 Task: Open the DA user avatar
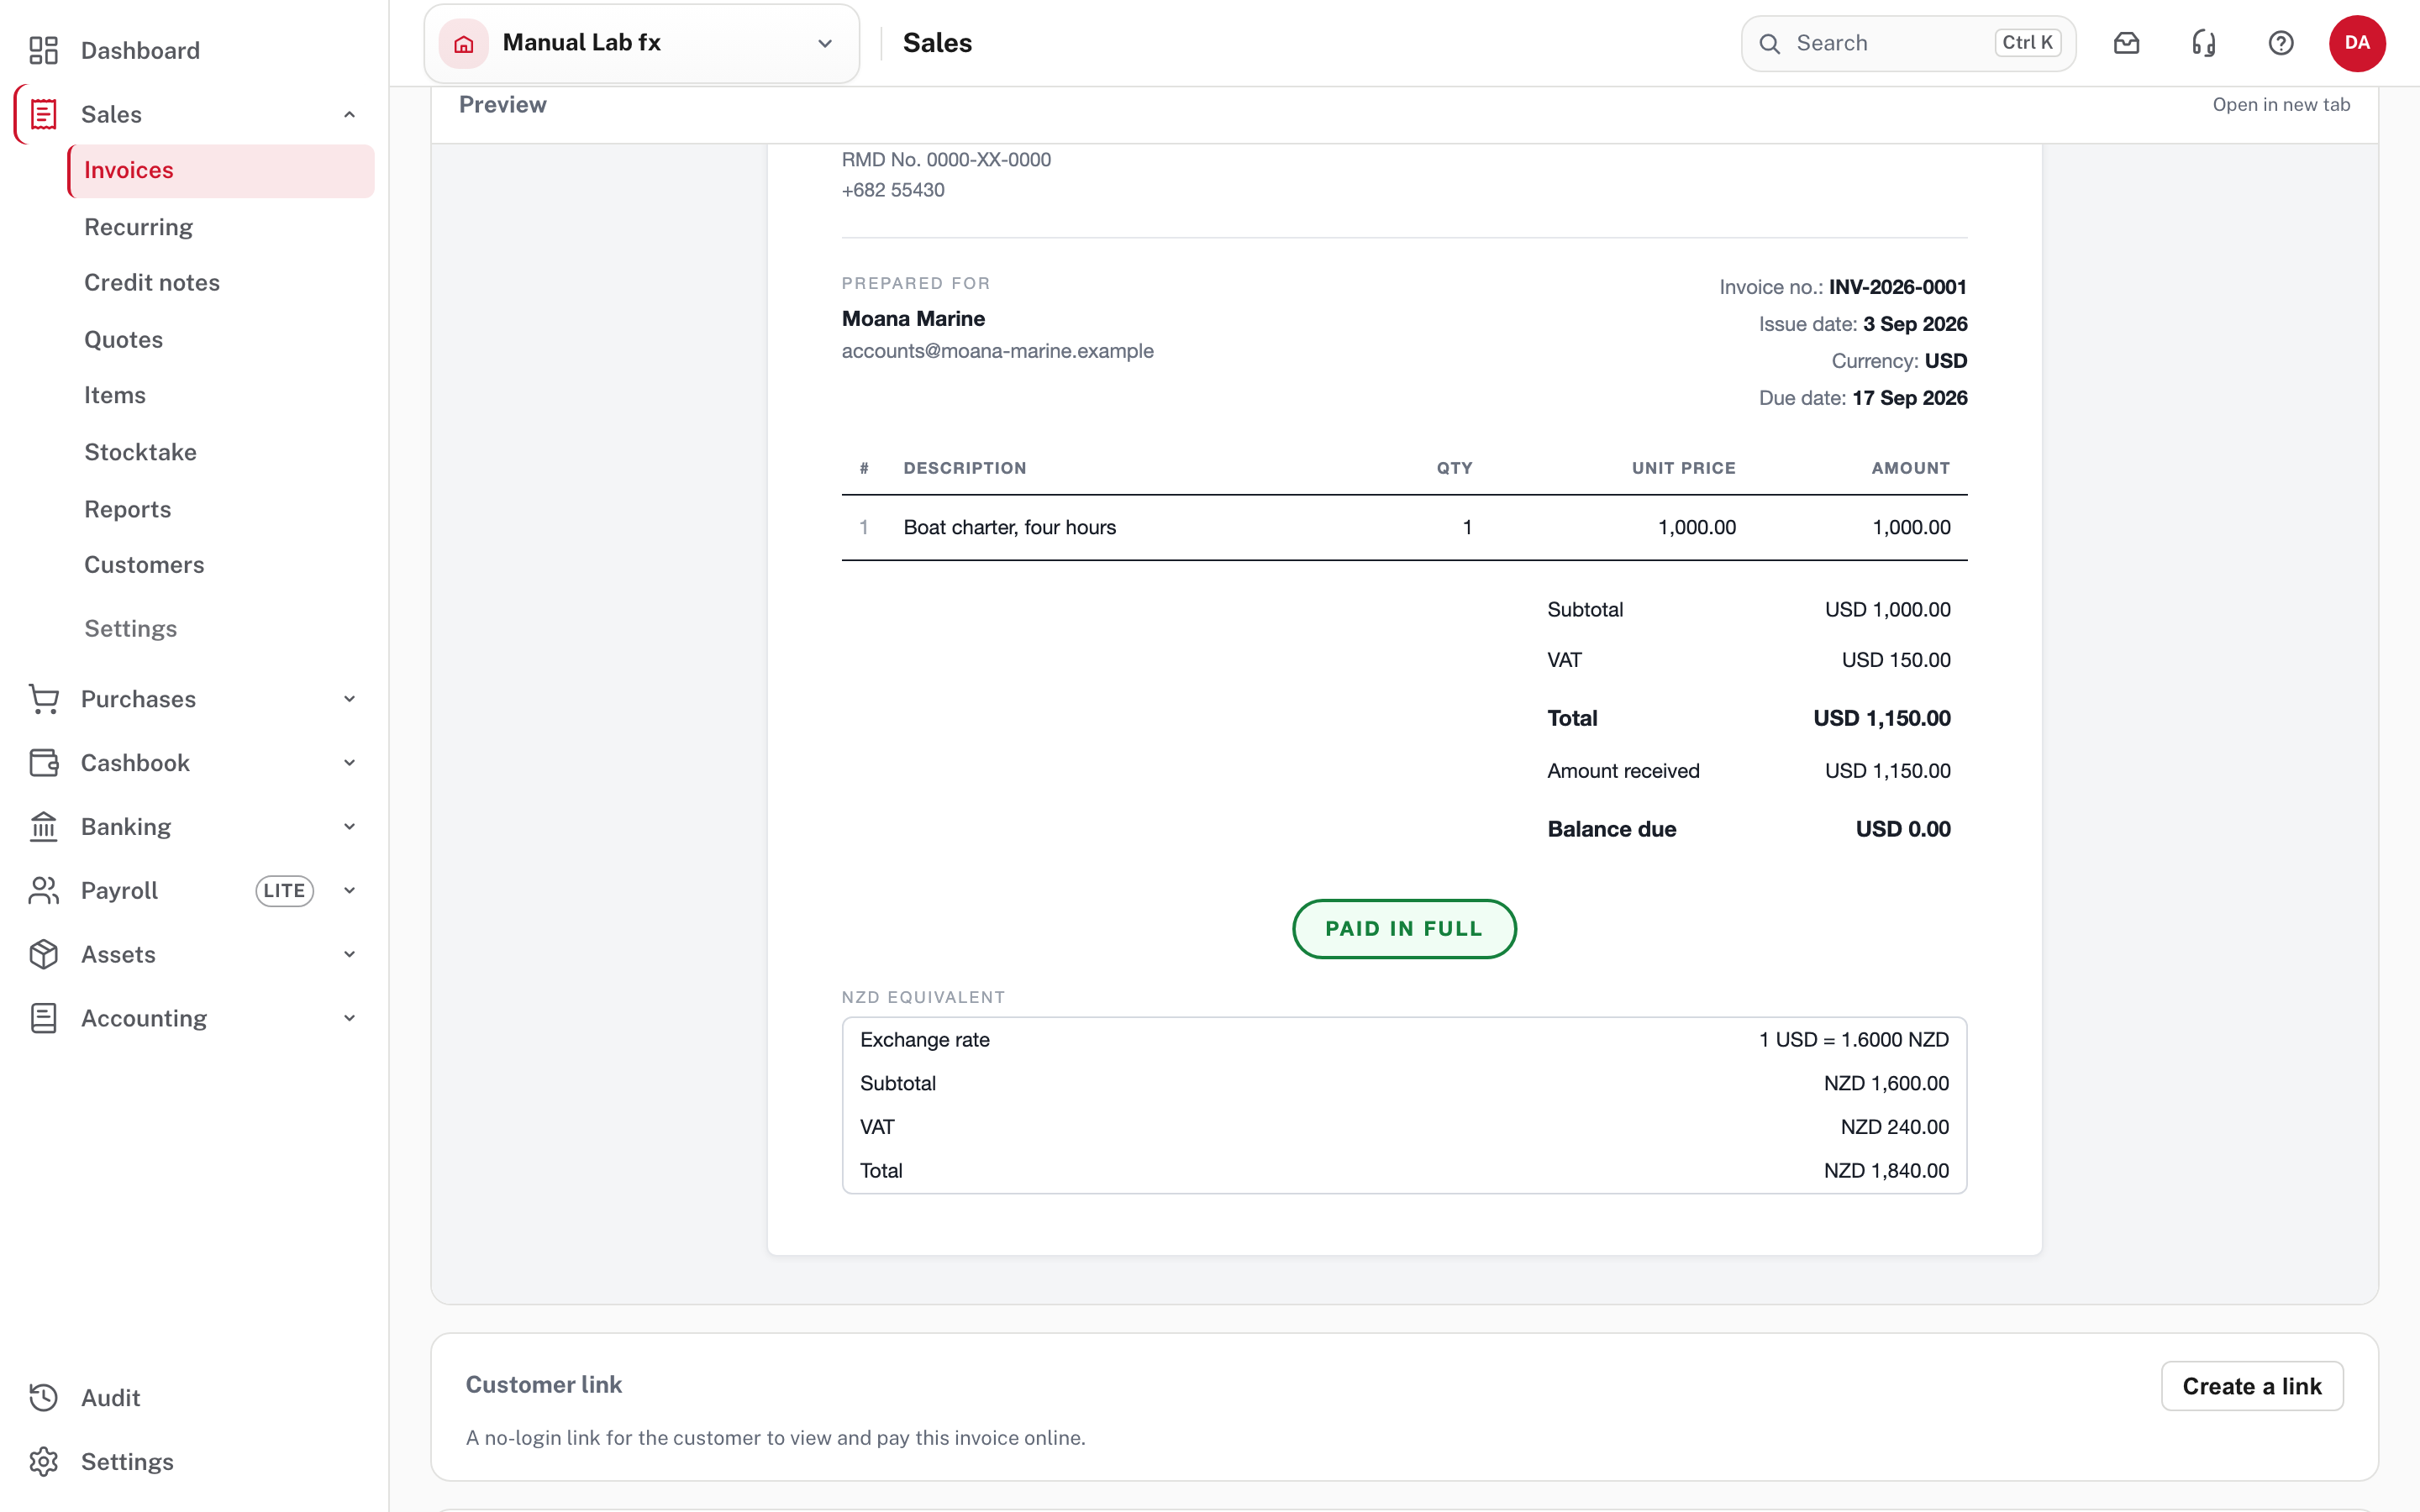click(2357, 43)
